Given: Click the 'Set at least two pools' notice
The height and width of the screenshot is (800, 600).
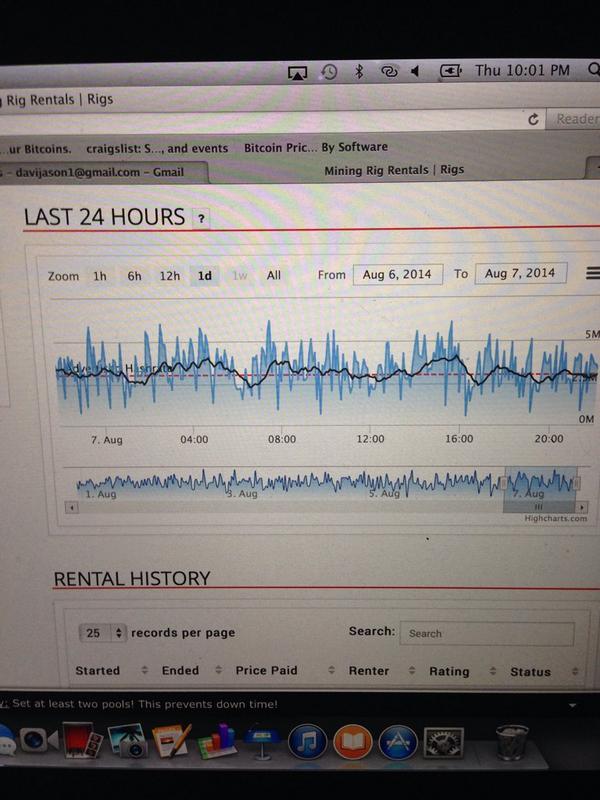Looking at the screenshot, I should tap(145, 704).
